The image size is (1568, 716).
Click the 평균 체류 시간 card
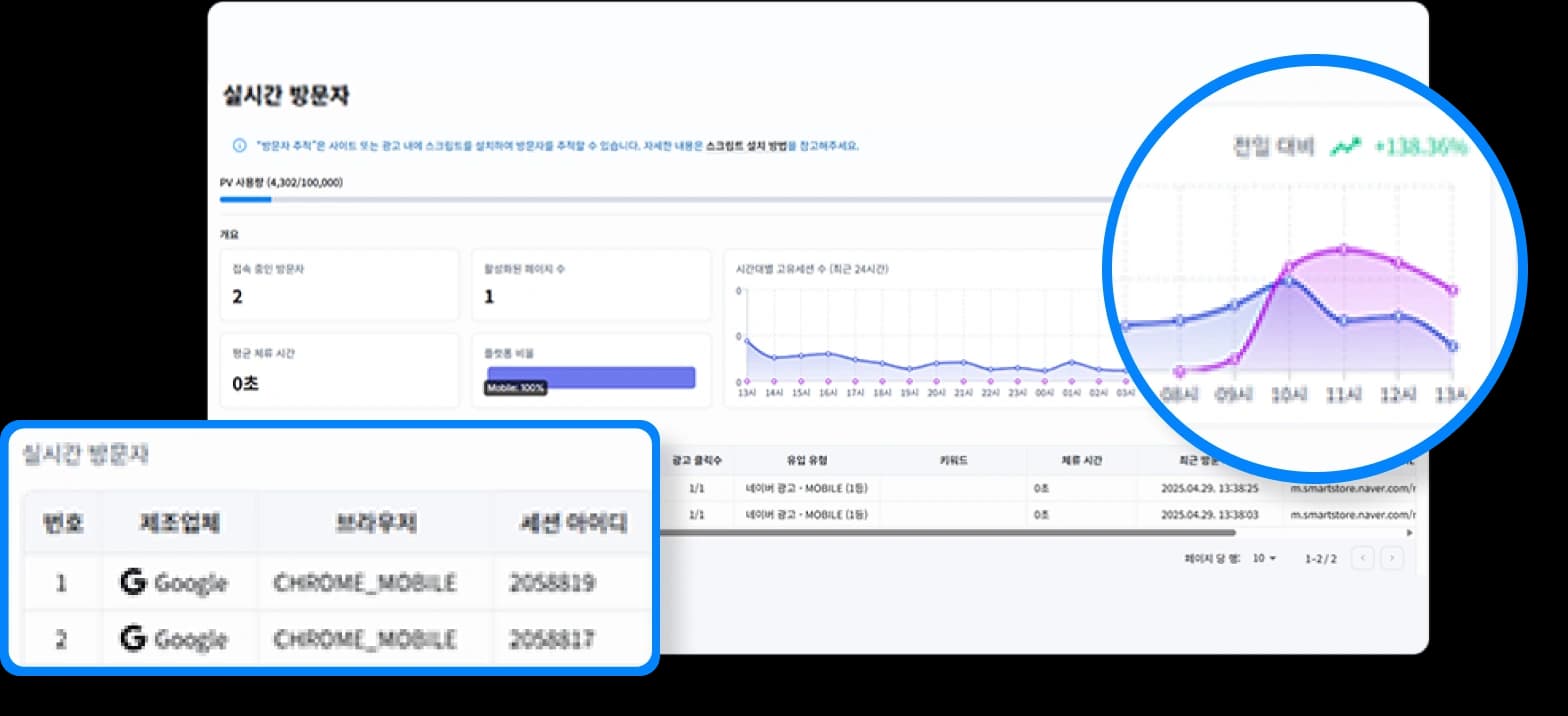339,370
